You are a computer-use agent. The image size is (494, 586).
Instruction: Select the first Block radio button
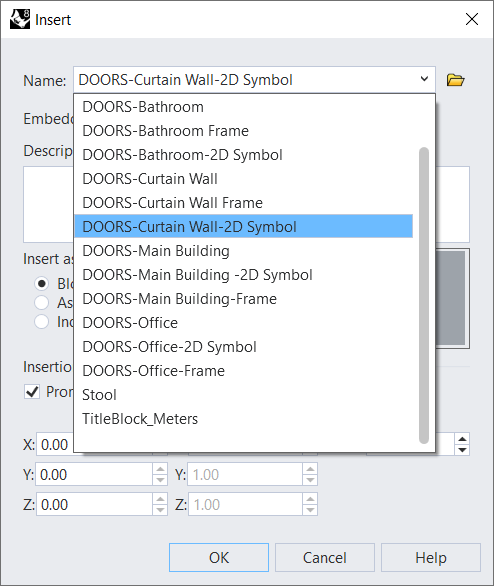coord(41,284)
